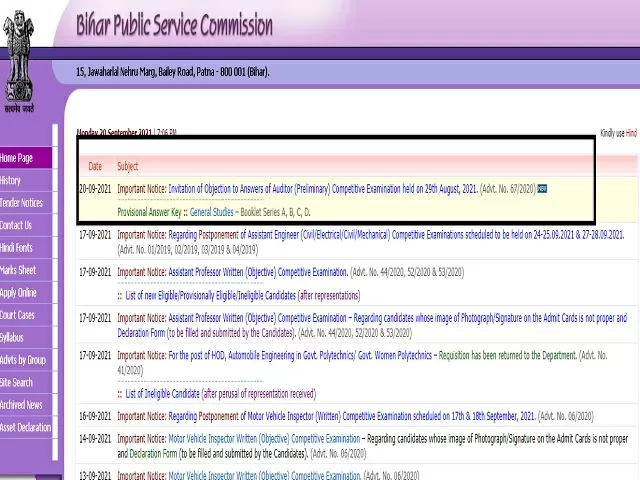
Task: Go to Archived News sidebar item
Action: pyautogui.click(x=22, y=405)
